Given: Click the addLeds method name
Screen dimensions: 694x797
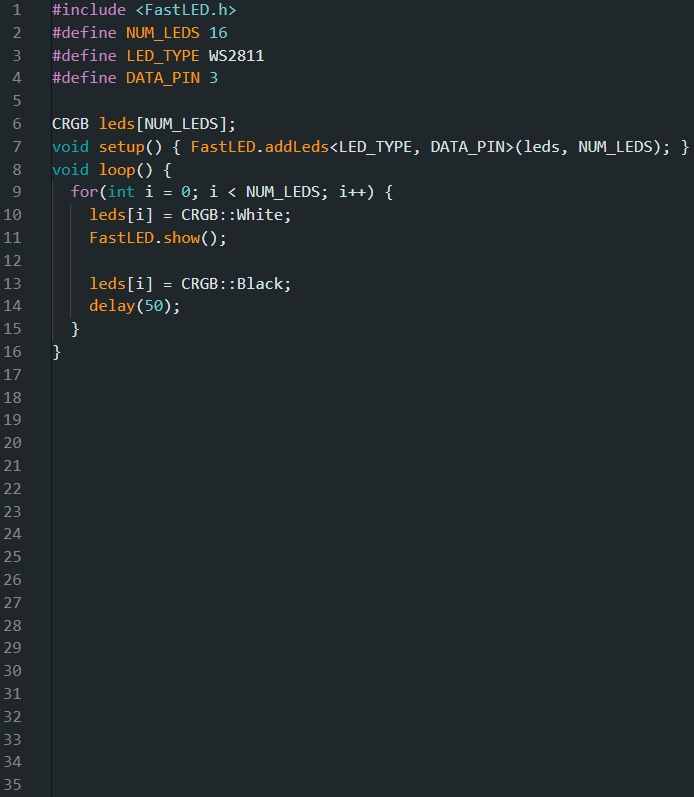Looking at the screenshot, I should 296,147.
